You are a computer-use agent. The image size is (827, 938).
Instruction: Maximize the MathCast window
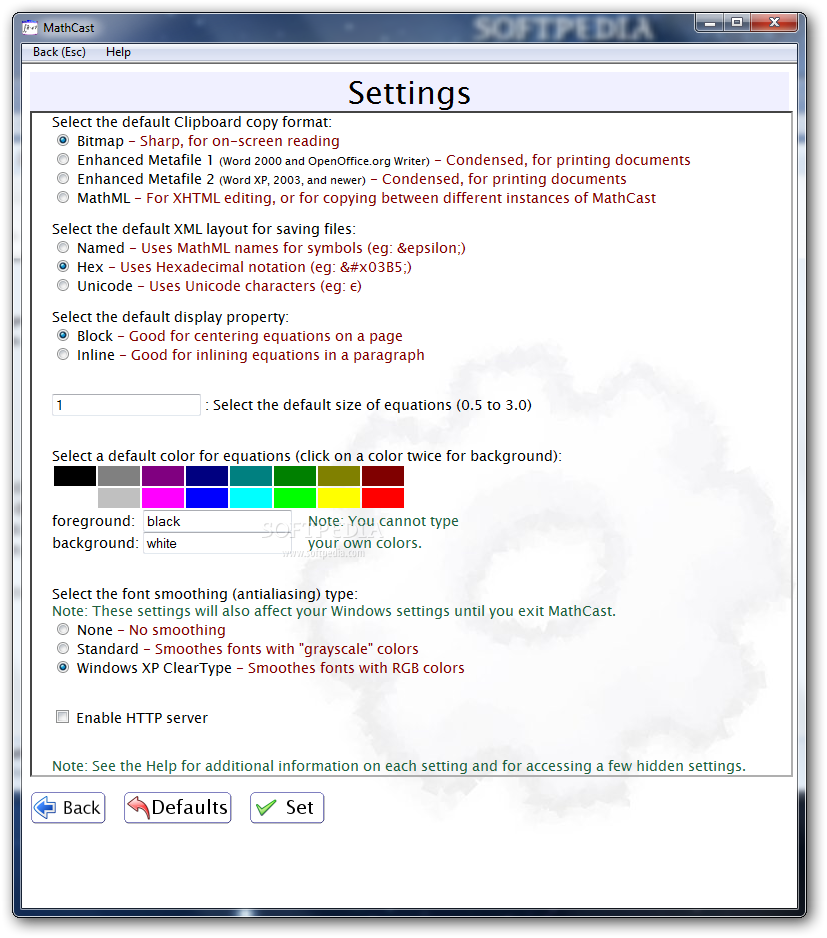[x=737, y=23]
